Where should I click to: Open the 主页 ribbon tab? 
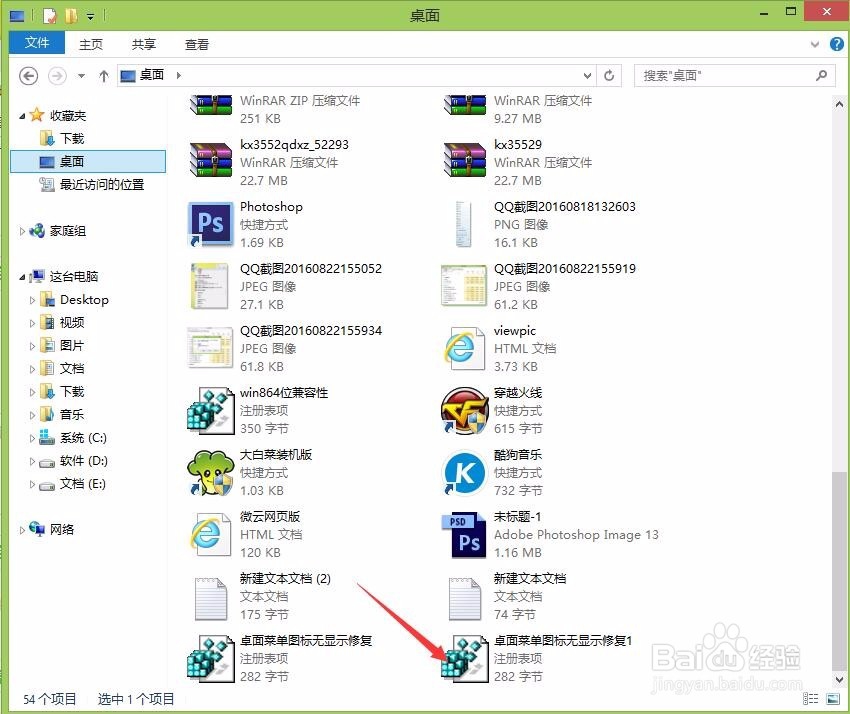coord(91,44)
